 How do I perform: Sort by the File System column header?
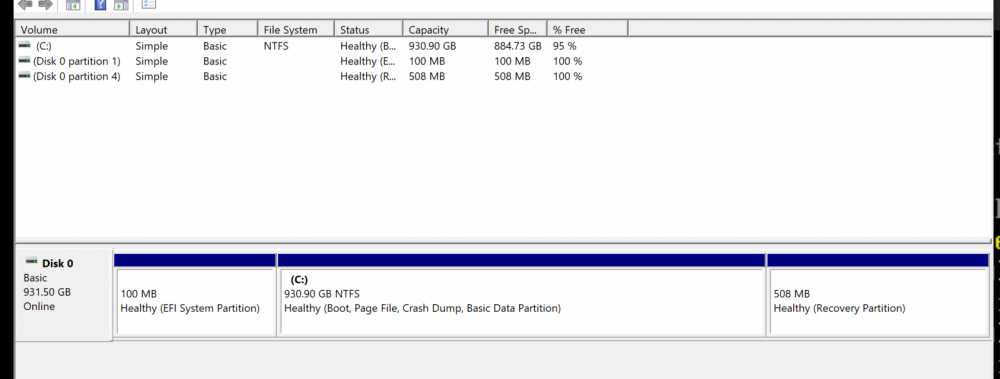tap(296, 29)
